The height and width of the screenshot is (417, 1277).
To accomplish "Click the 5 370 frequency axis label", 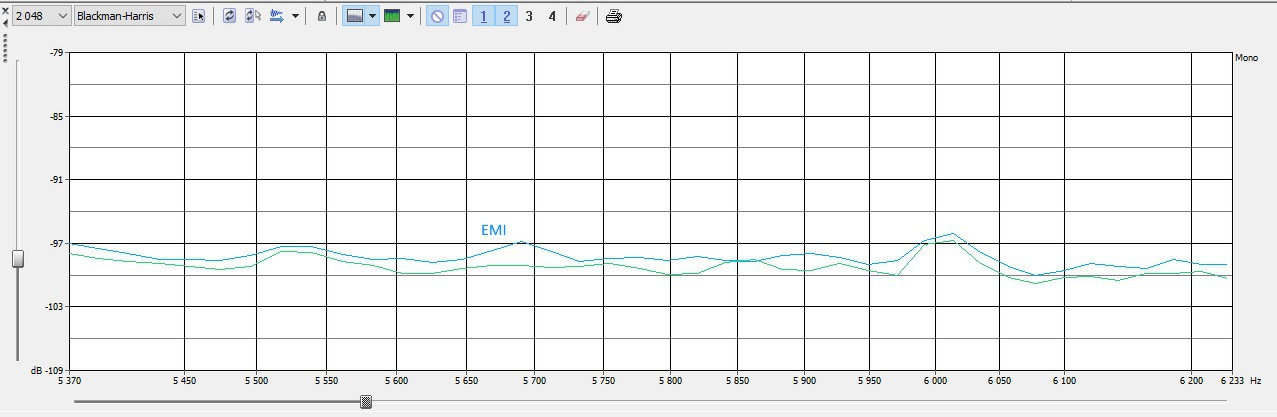I will click(72, 381).
